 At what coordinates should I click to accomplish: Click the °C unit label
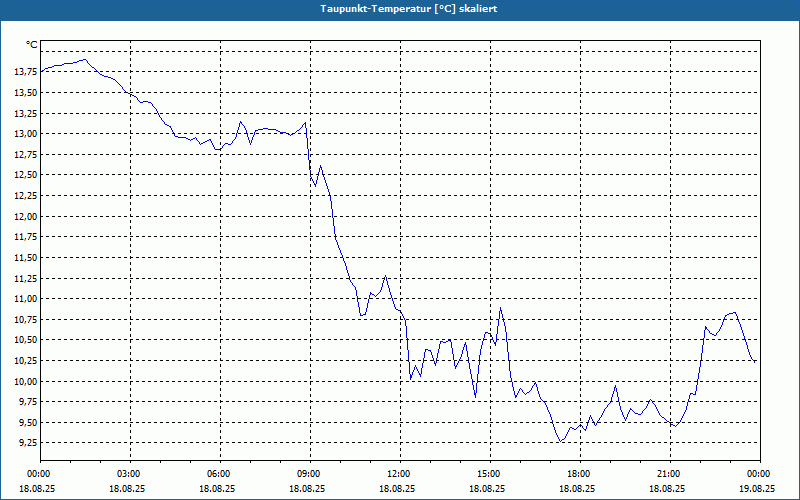pos(32,45)
